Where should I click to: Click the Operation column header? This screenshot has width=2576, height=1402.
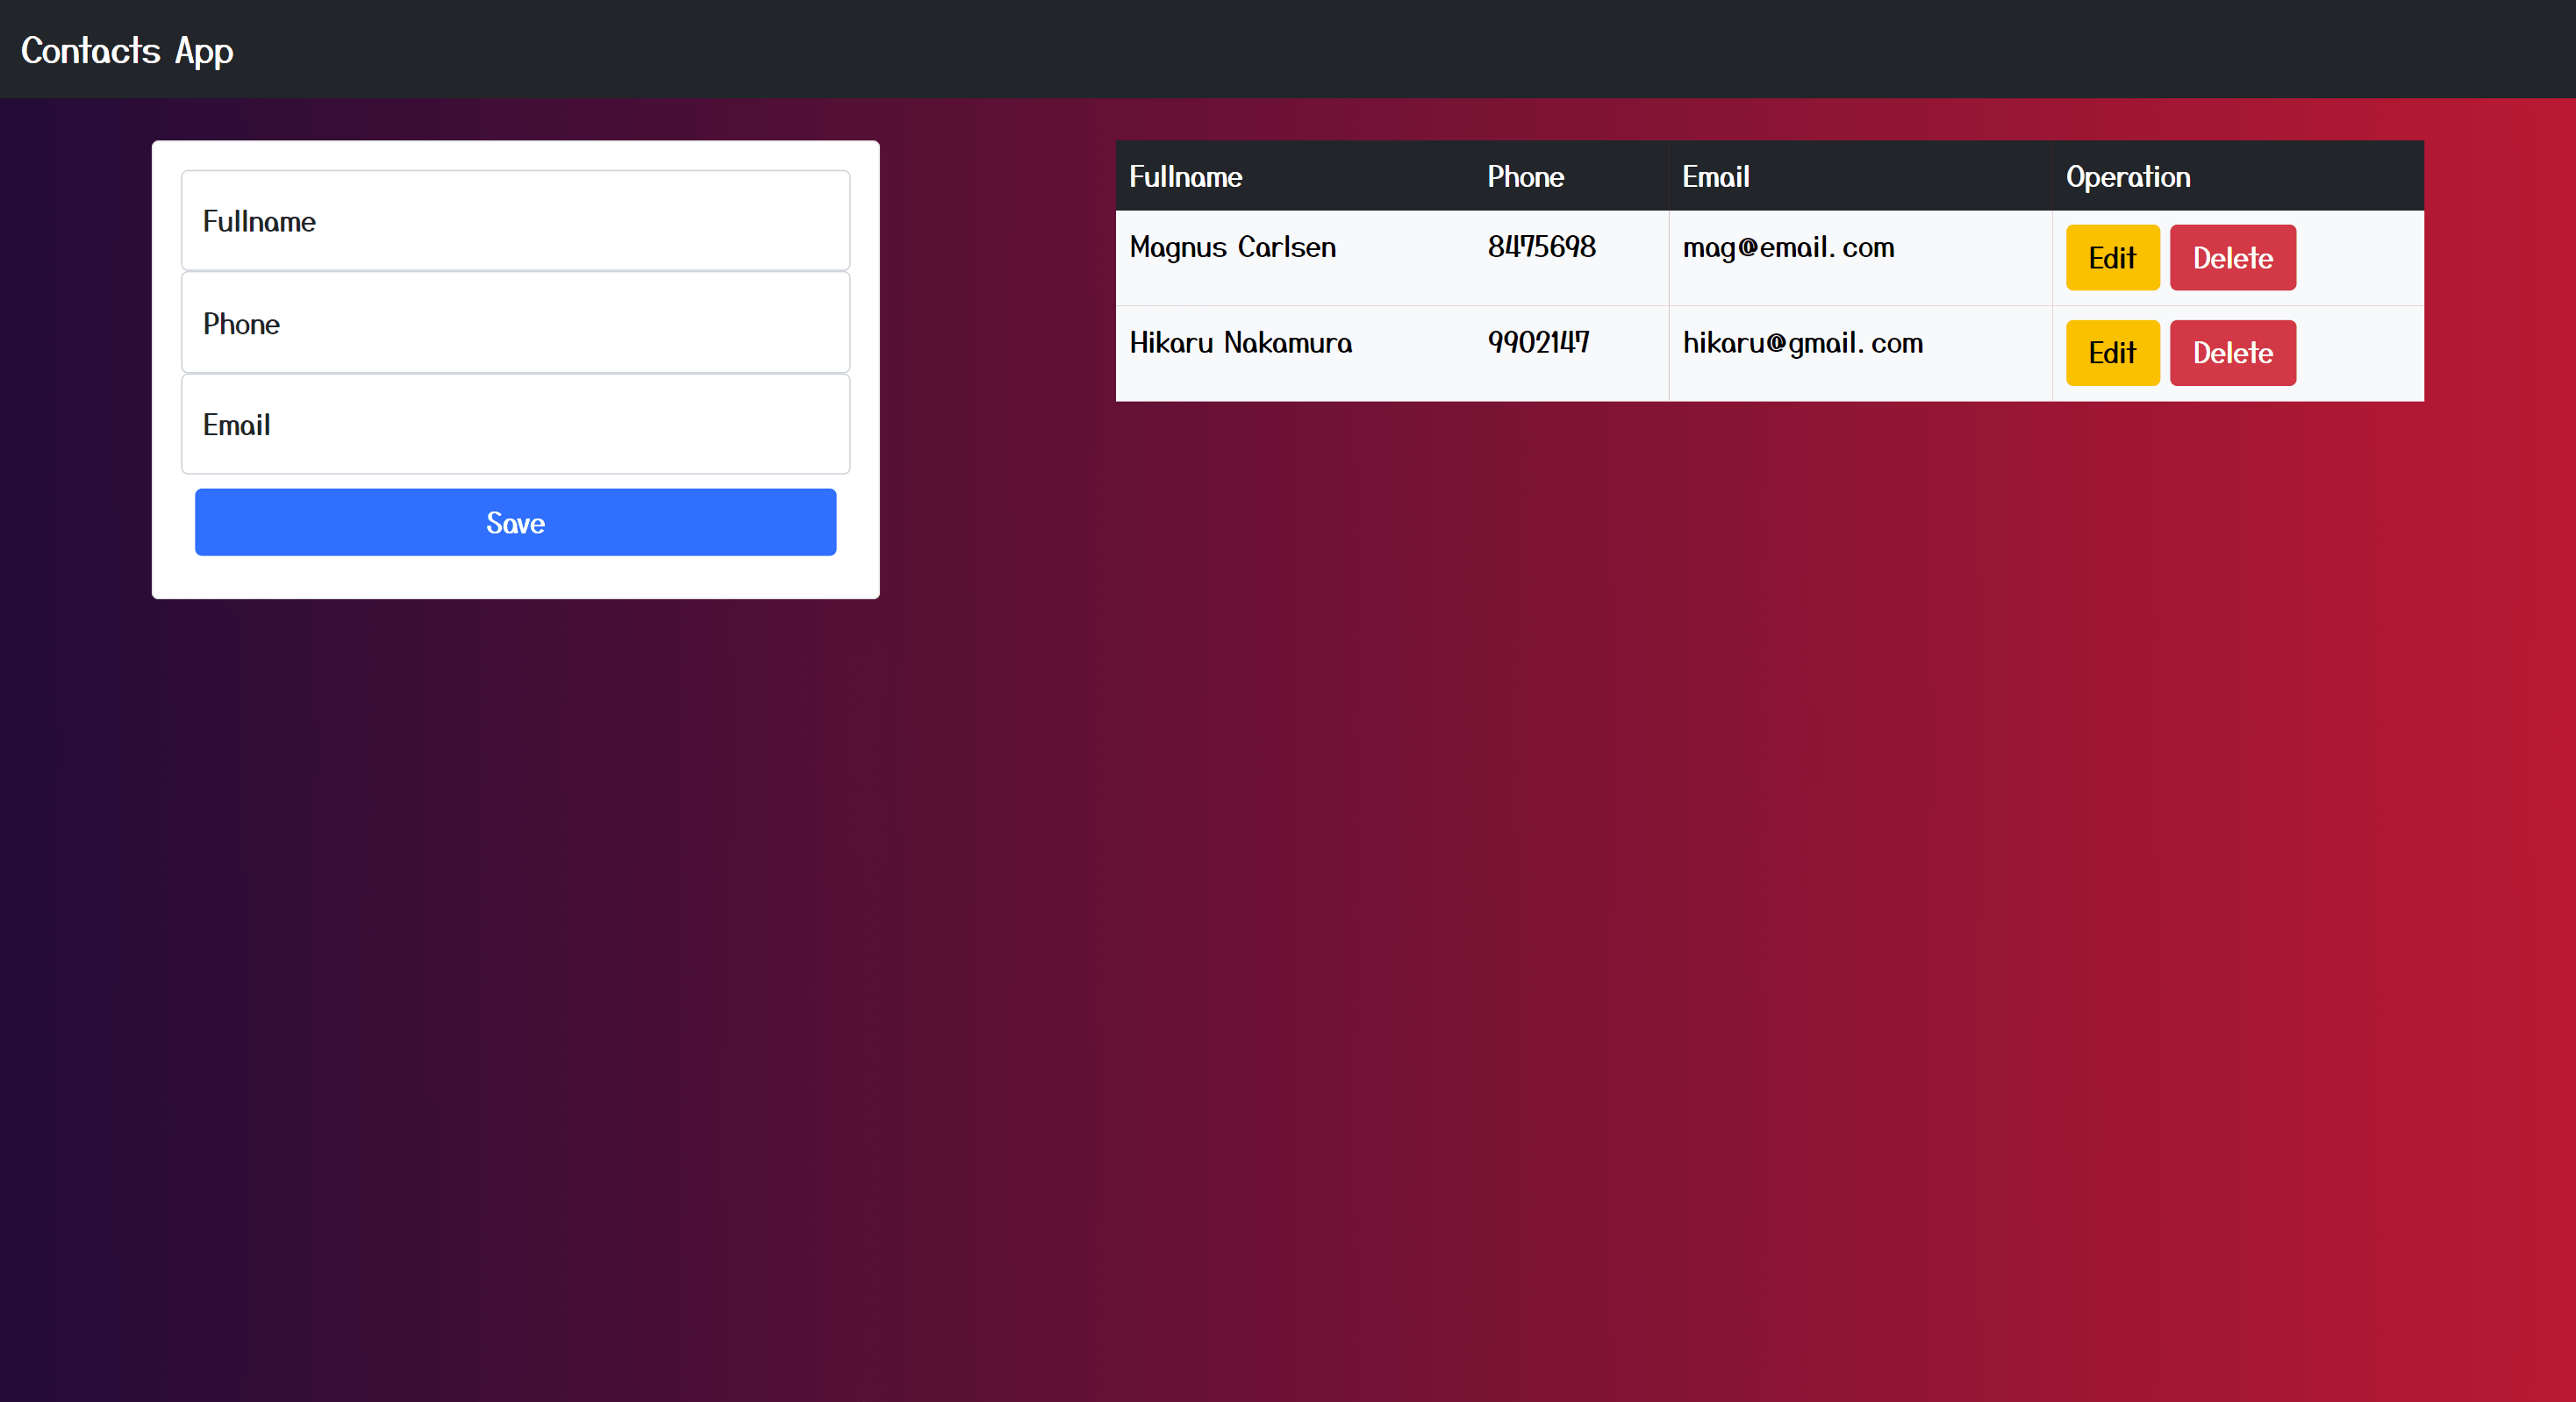point(2128,176)
